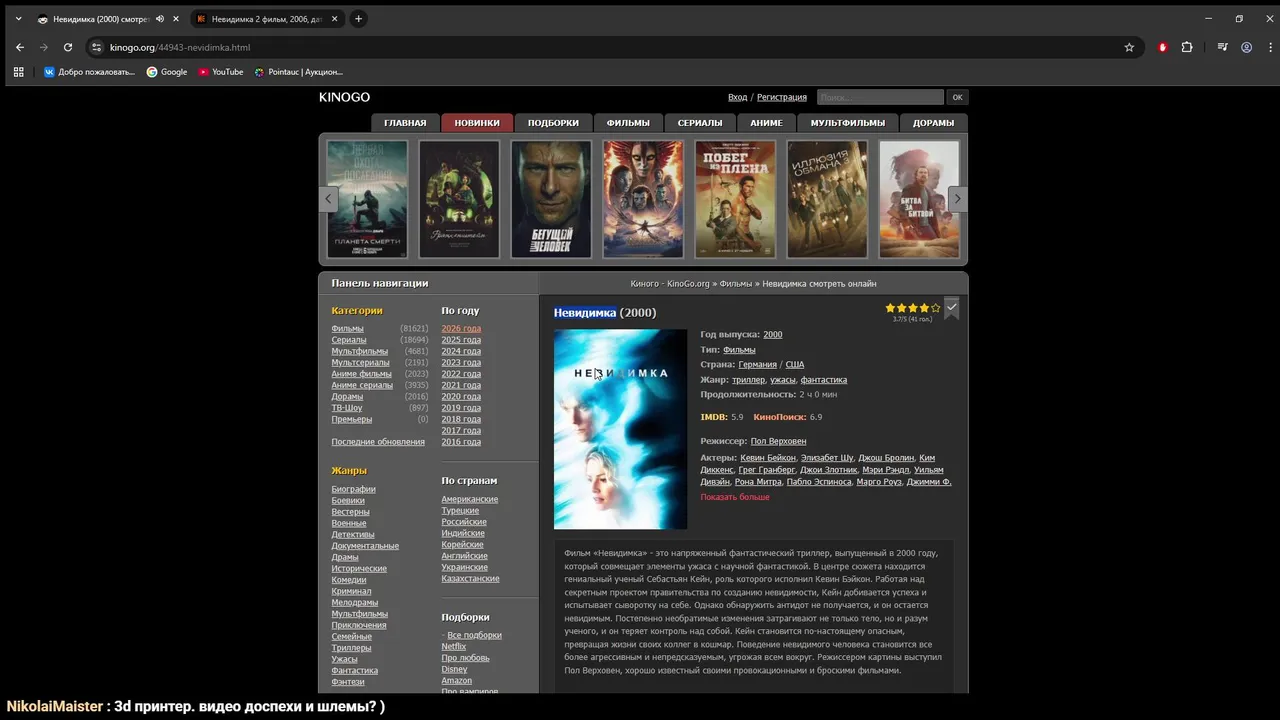Open the Корейские country link
The height and width of the screenshot is (720, 1280).
point(462,545)
